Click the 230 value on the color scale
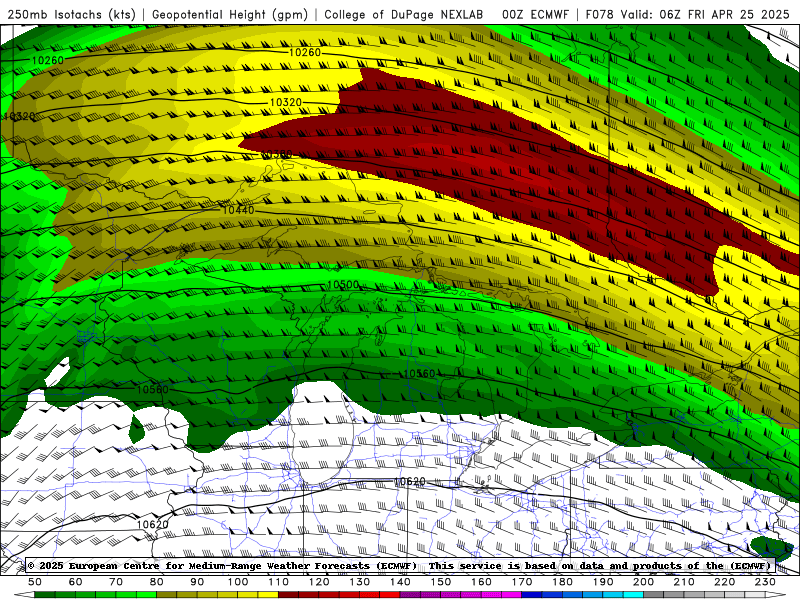The width and height of the screenshot is (800, 600). 765,582
